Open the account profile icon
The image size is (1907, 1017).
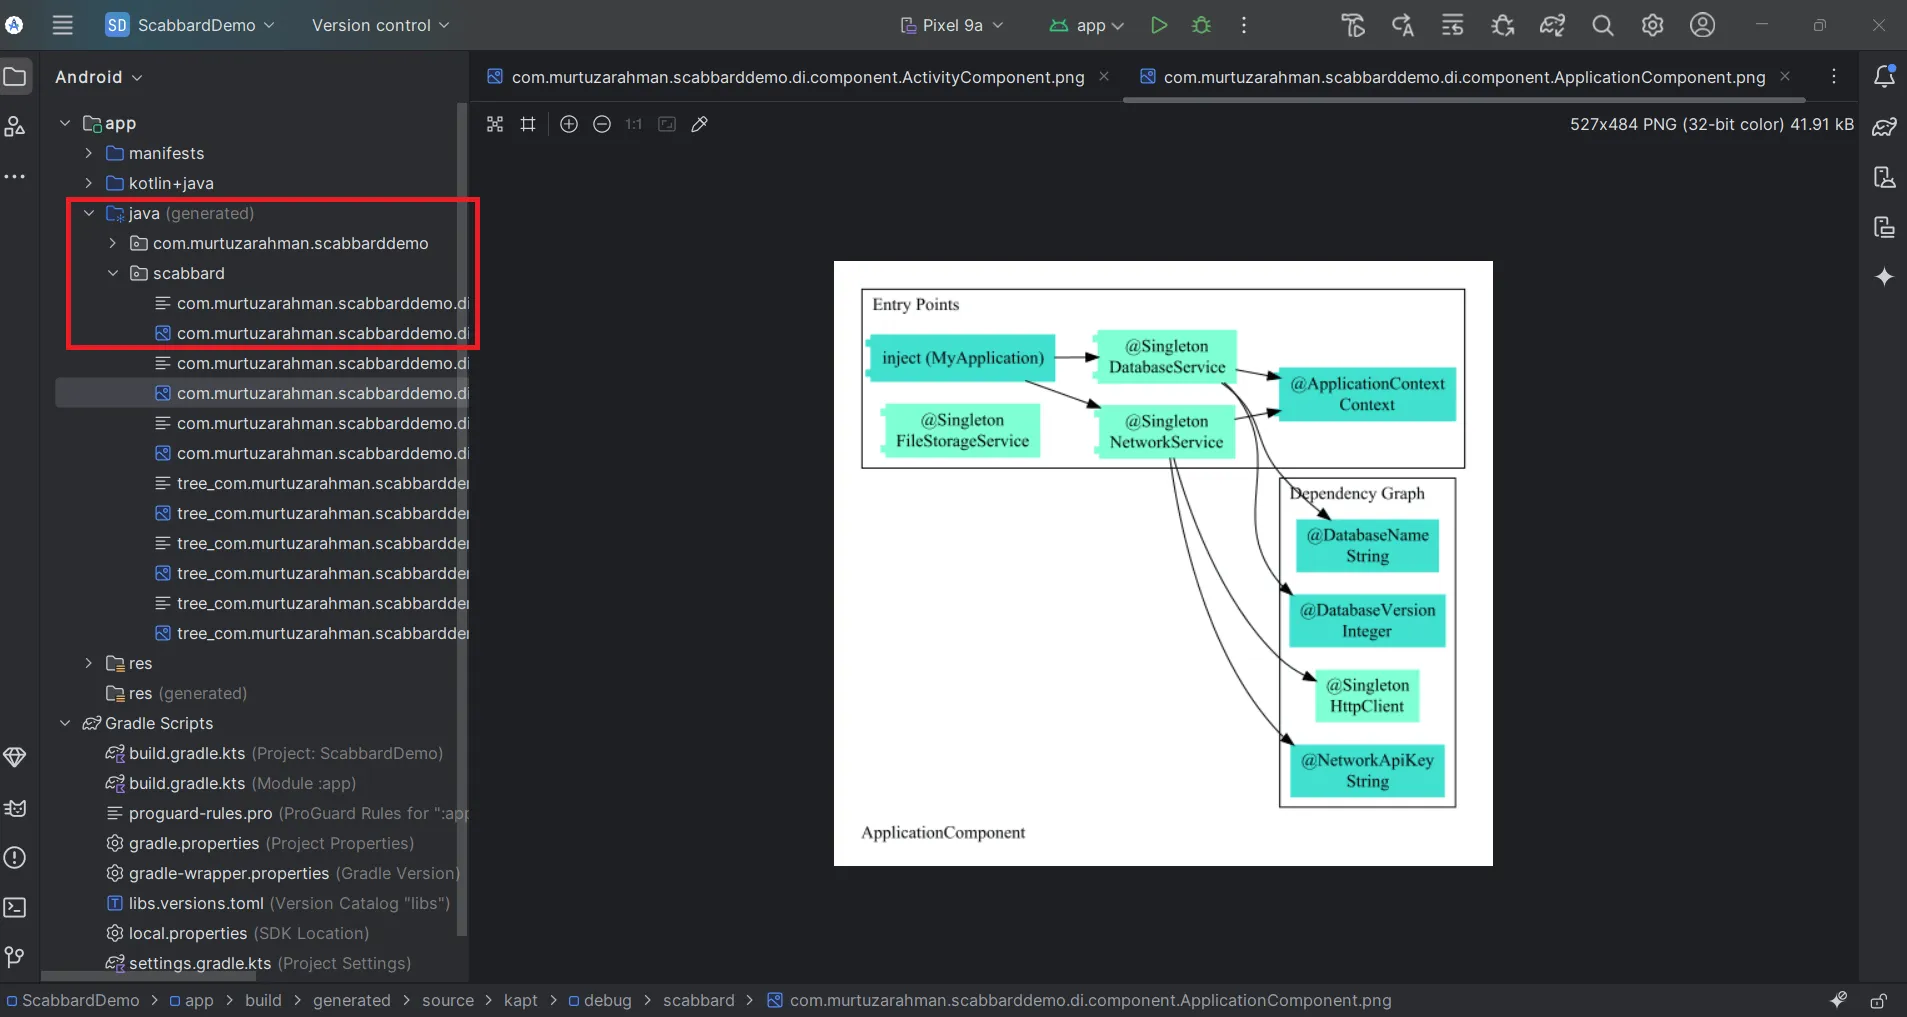click(x=1703, y=25)
